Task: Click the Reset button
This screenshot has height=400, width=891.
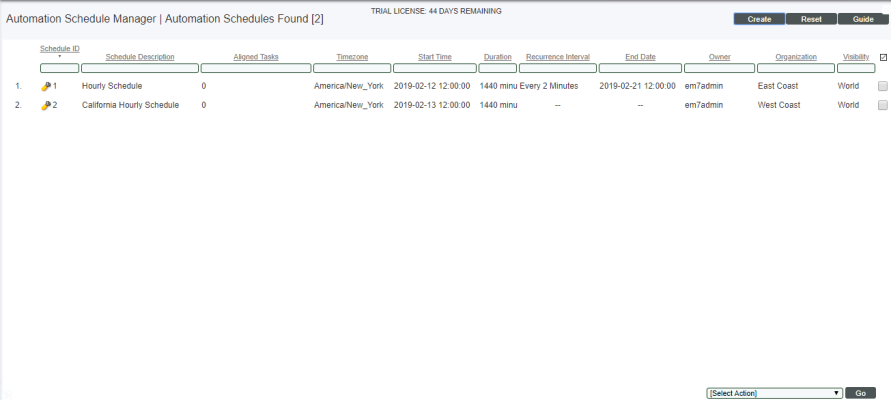Action: pyautogui.click(x=811, y=19)
